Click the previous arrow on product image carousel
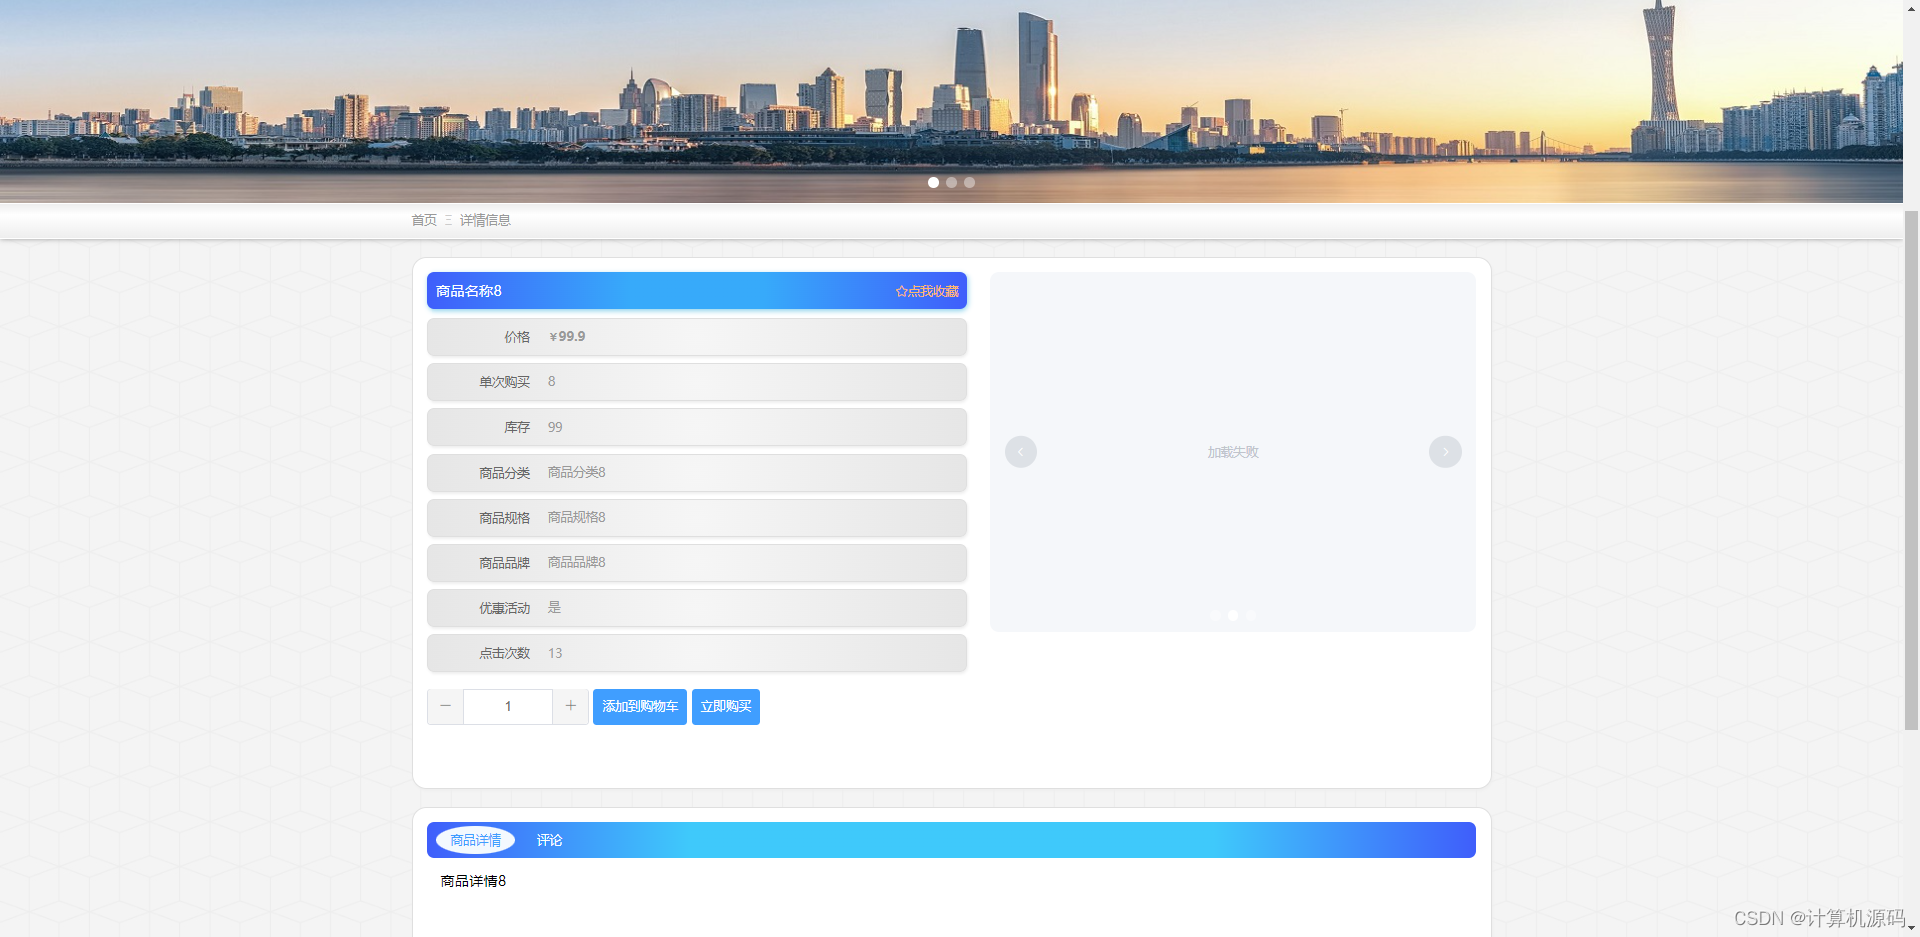1920x937 pixels. tap(1021, 451)
